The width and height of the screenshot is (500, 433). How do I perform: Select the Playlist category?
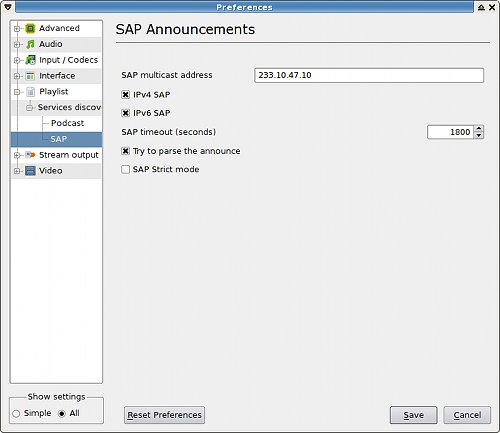[53, 91]
